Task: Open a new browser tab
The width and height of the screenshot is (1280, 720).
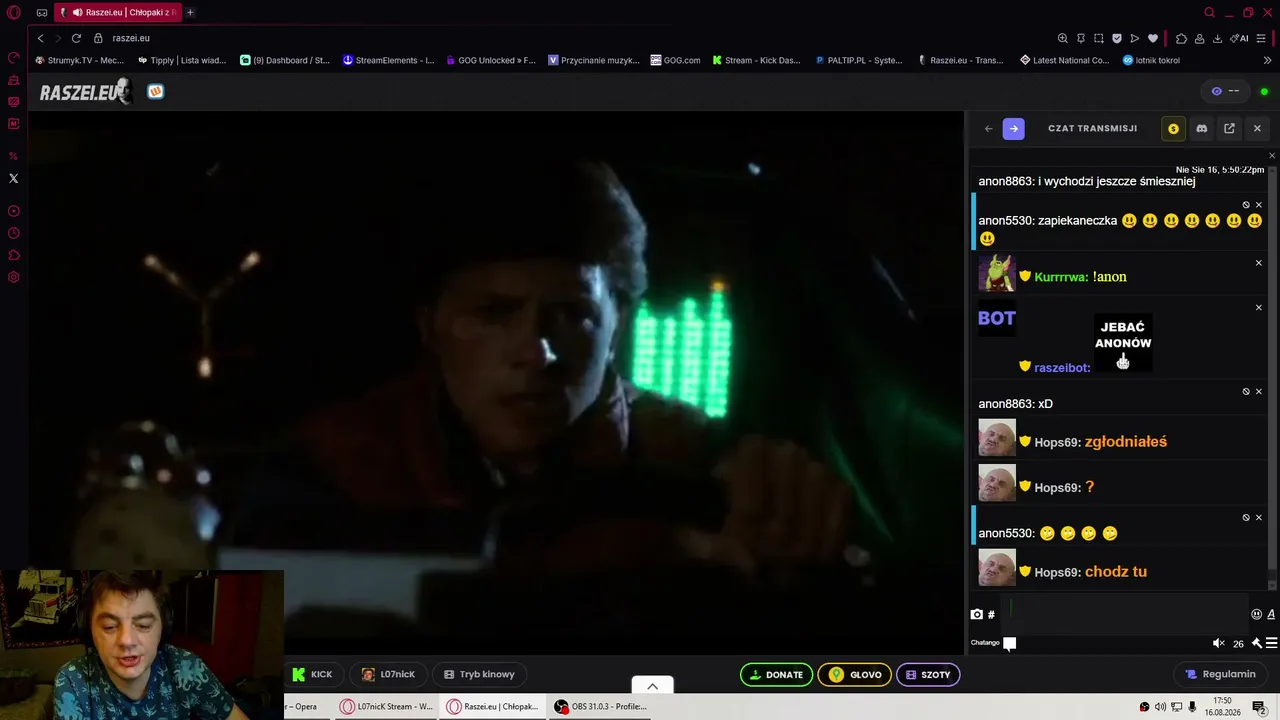Action: click(190, 13)
